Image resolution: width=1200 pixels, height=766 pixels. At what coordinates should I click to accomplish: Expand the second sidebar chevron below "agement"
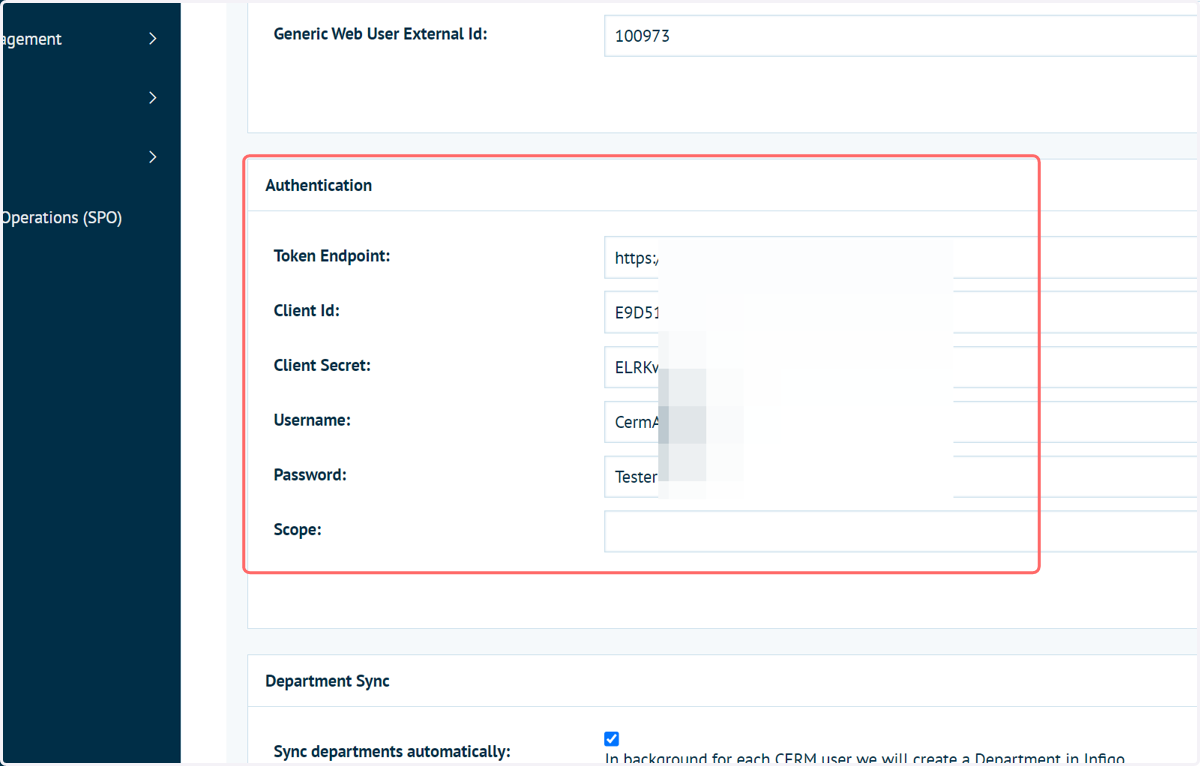click(152, 98)
